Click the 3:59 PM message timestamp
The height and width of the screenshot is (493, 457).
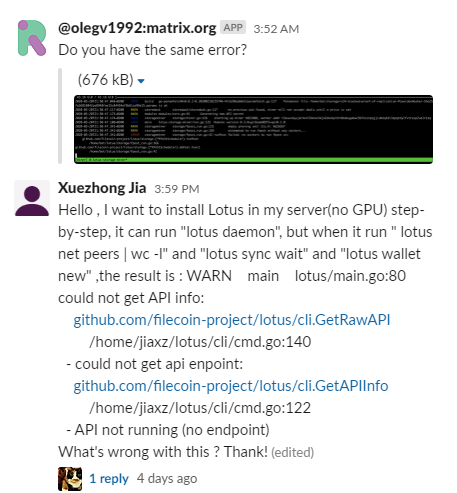[177, 189]
